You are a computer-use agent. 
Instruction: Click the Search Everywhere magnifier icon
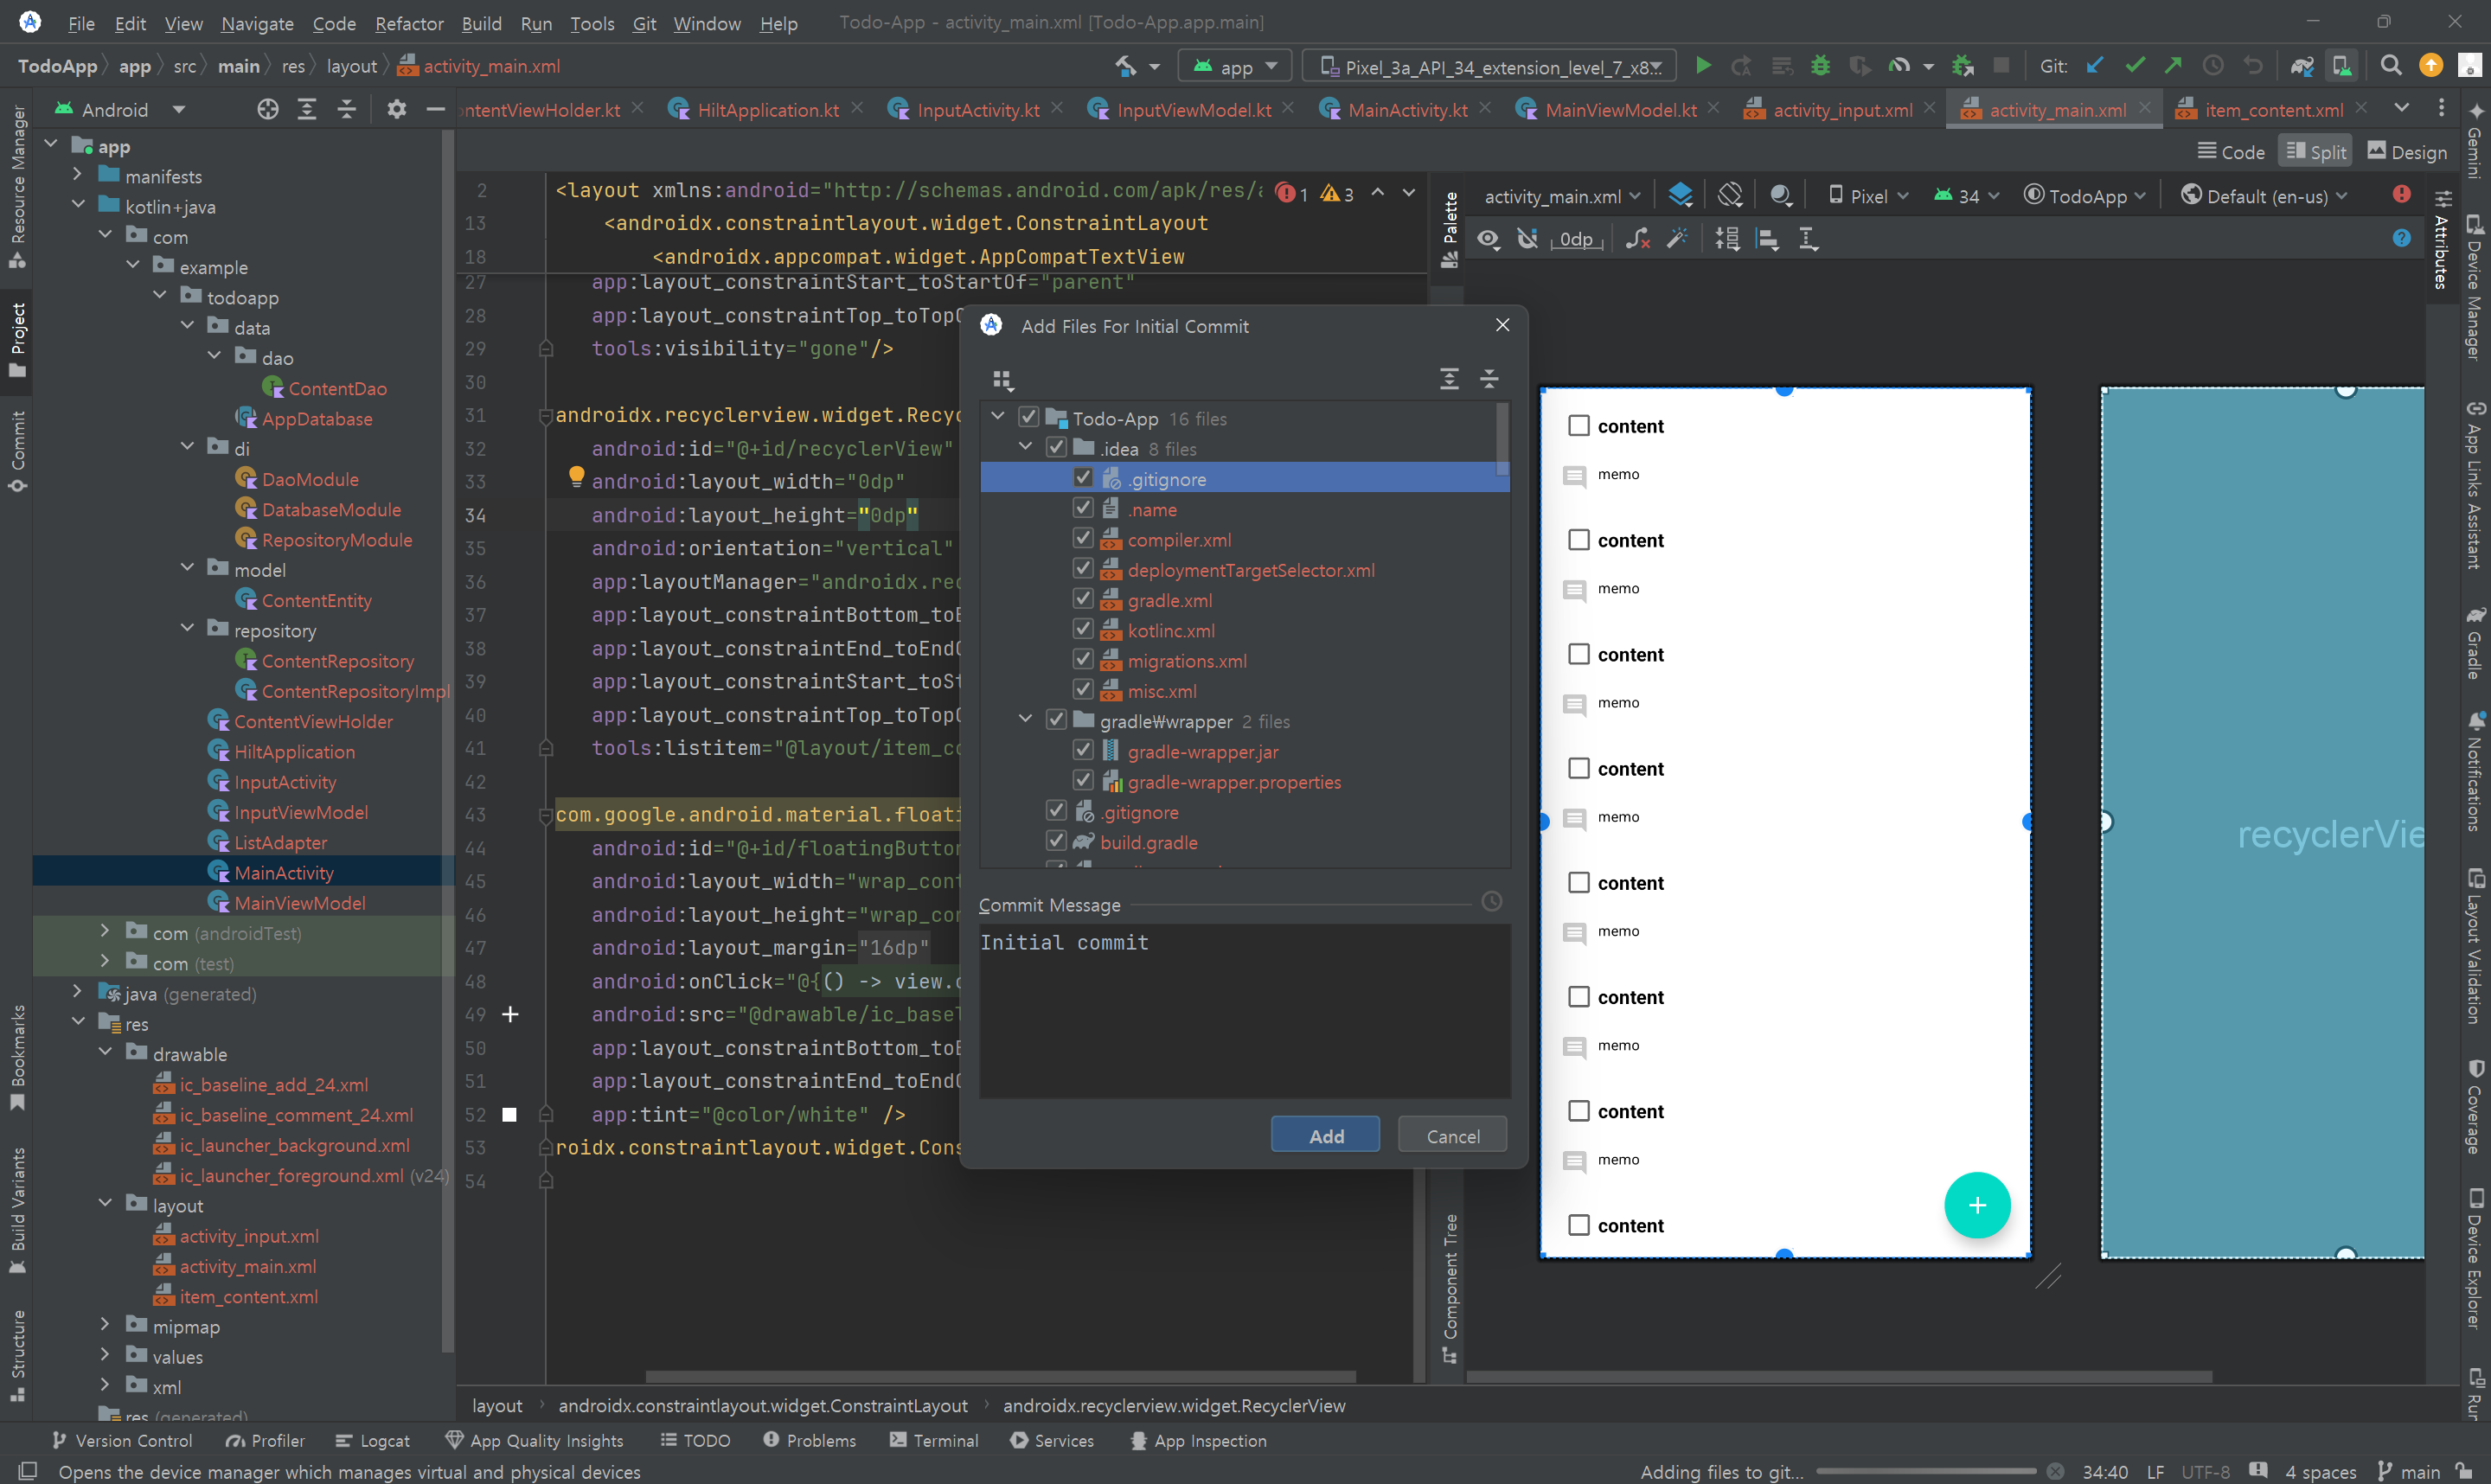pyautogui.click(x=2391, y=66)
